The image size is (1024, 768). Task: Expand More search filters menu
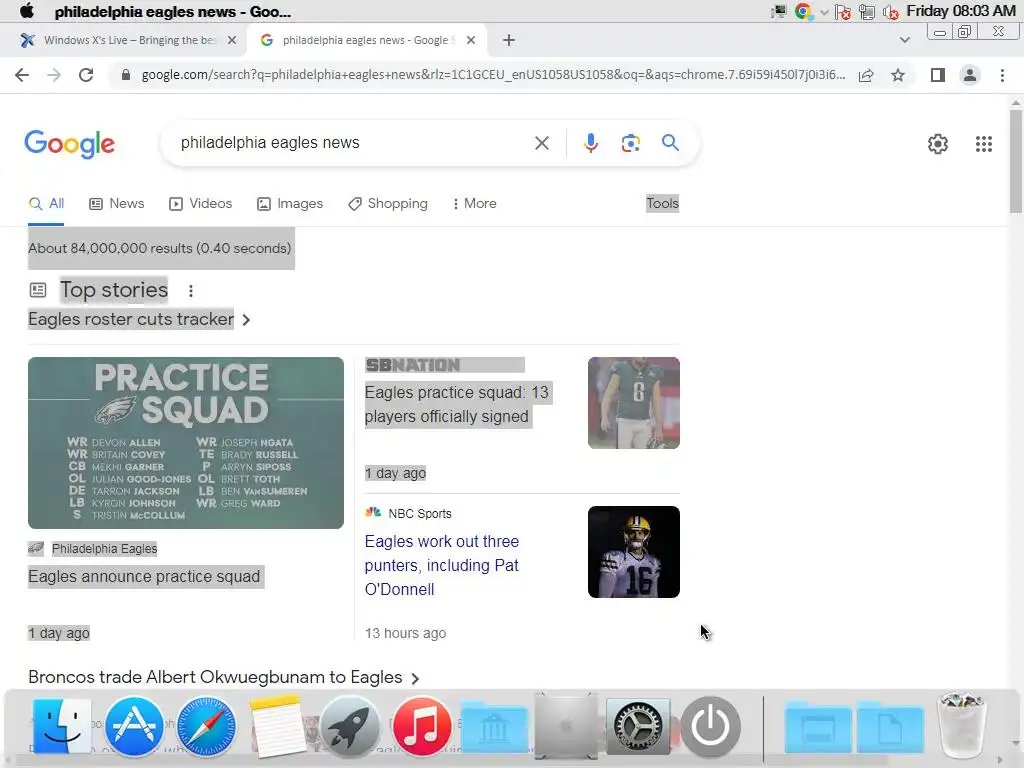pyautogui.click(x=474, y=204)
